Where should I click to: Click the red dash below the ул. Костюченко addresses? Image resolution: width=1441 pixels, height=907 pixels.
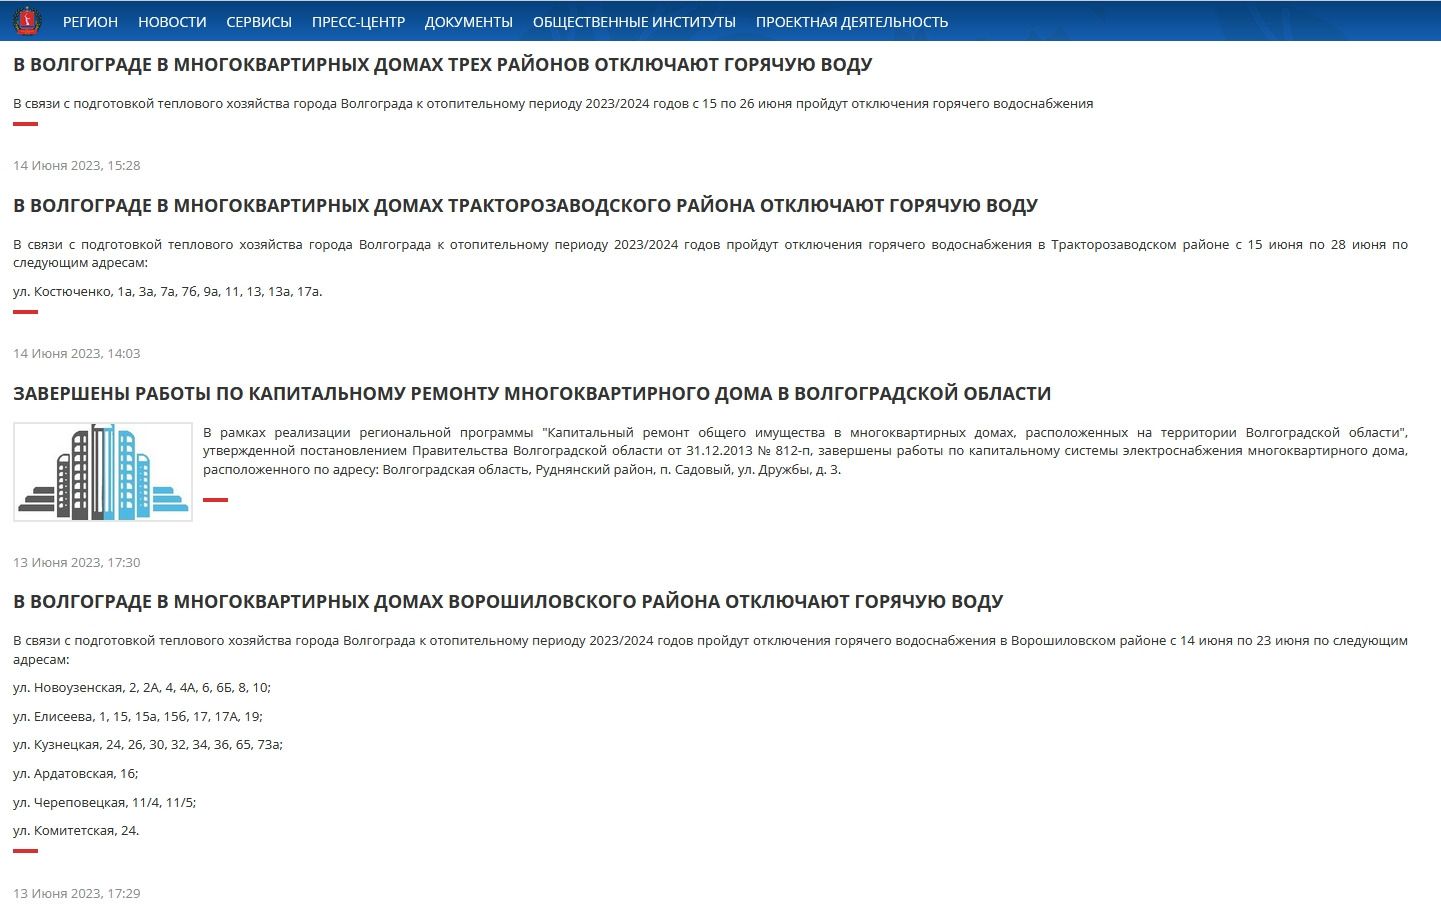pyautogui.click(x=25, y=312)
